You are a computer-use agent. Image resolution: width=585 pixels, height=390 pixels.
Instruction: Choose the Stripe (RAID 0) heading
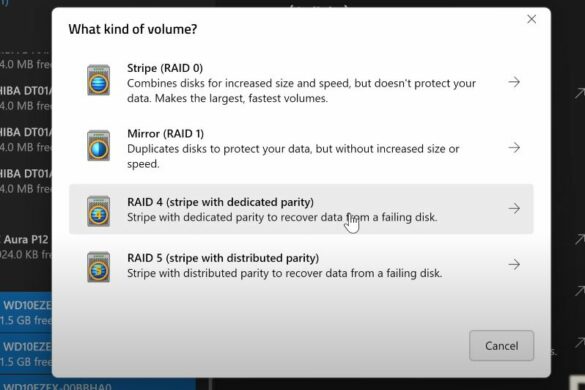click(165, 68)
